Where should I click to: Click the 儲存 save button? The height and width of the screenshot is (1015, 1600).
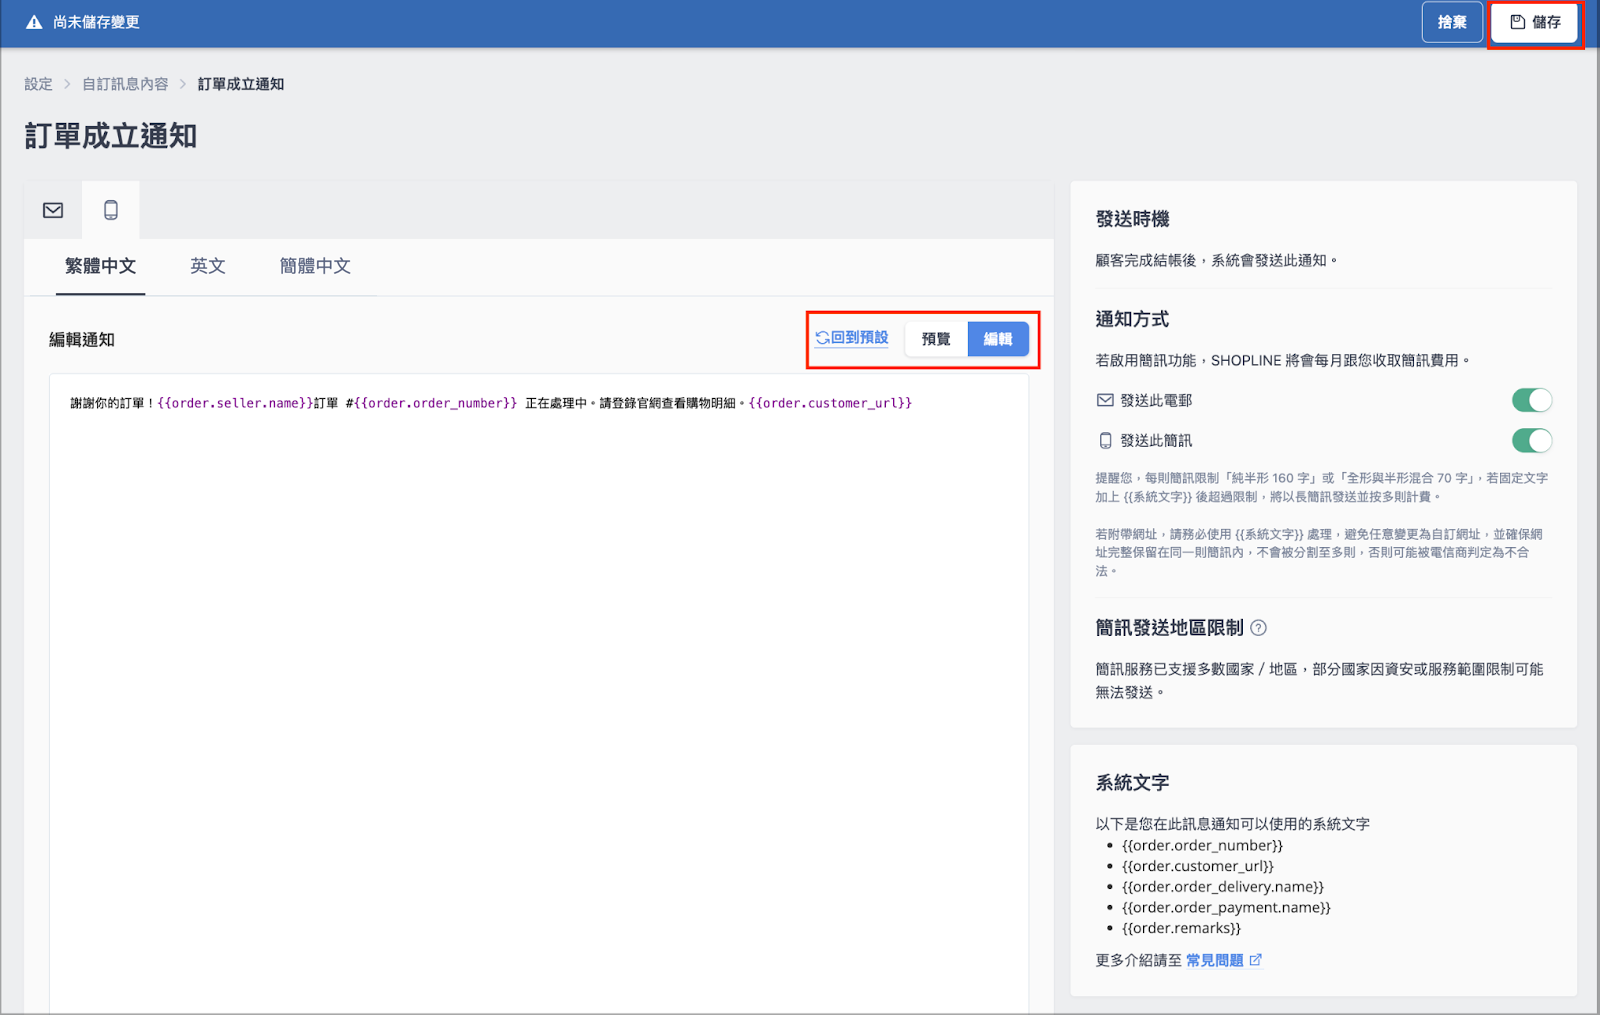(1534, 22)
